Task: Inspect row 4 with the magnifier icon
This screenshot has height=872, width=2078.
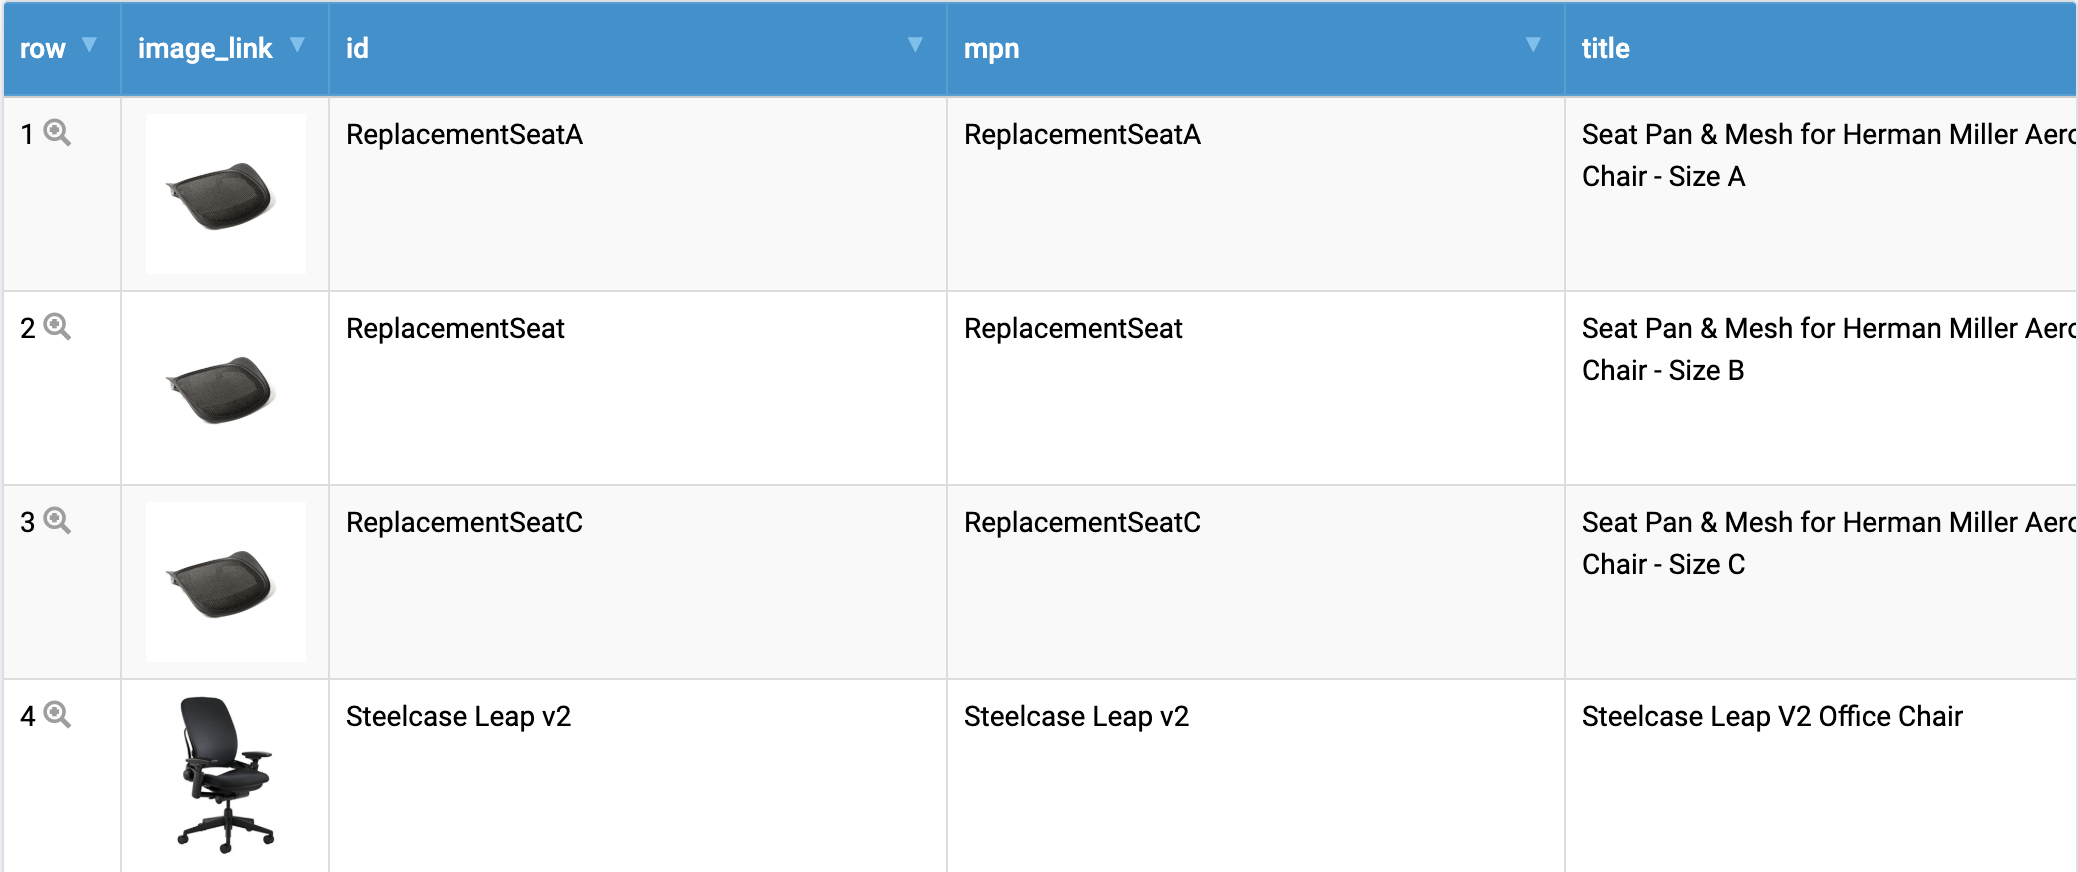Action: 57,715
